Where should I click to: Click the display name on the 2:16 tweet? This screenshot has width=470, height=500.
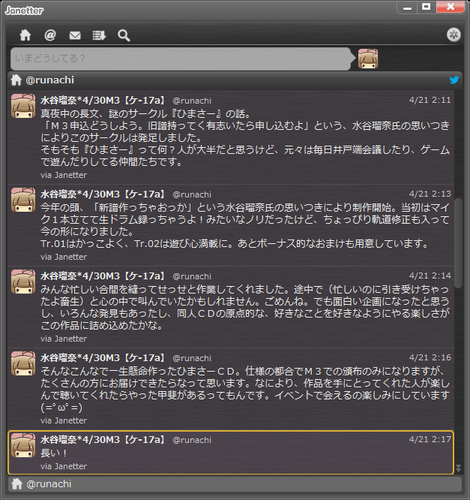click(103, 358)
